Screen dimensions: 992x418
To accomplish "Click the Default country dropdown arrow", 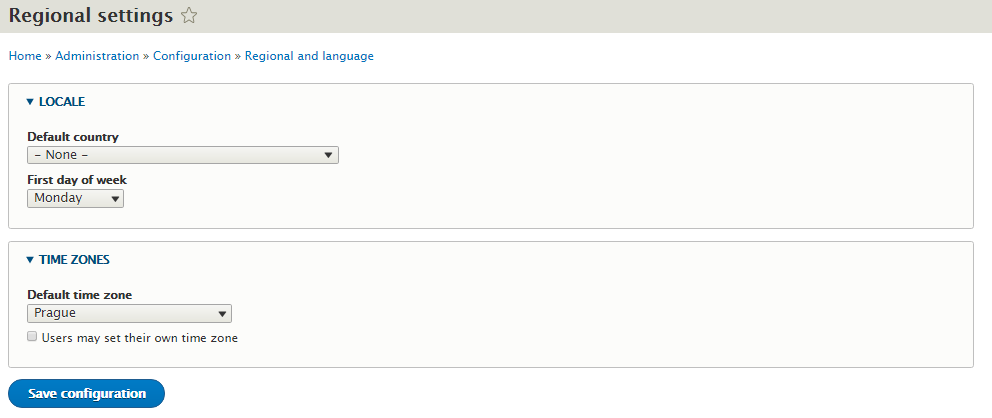I will pyautogui.click(x=328, y=155).
